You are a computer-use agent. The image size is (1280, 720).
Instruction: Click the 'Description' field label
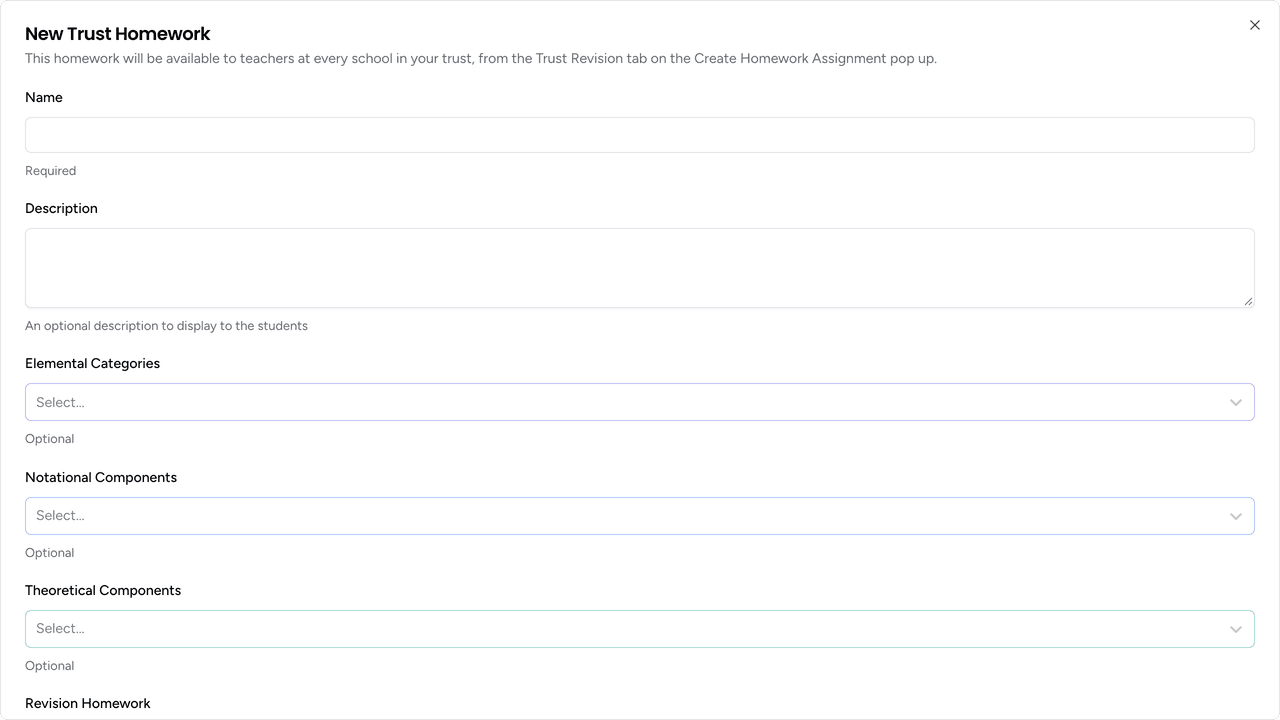point(62,208)
